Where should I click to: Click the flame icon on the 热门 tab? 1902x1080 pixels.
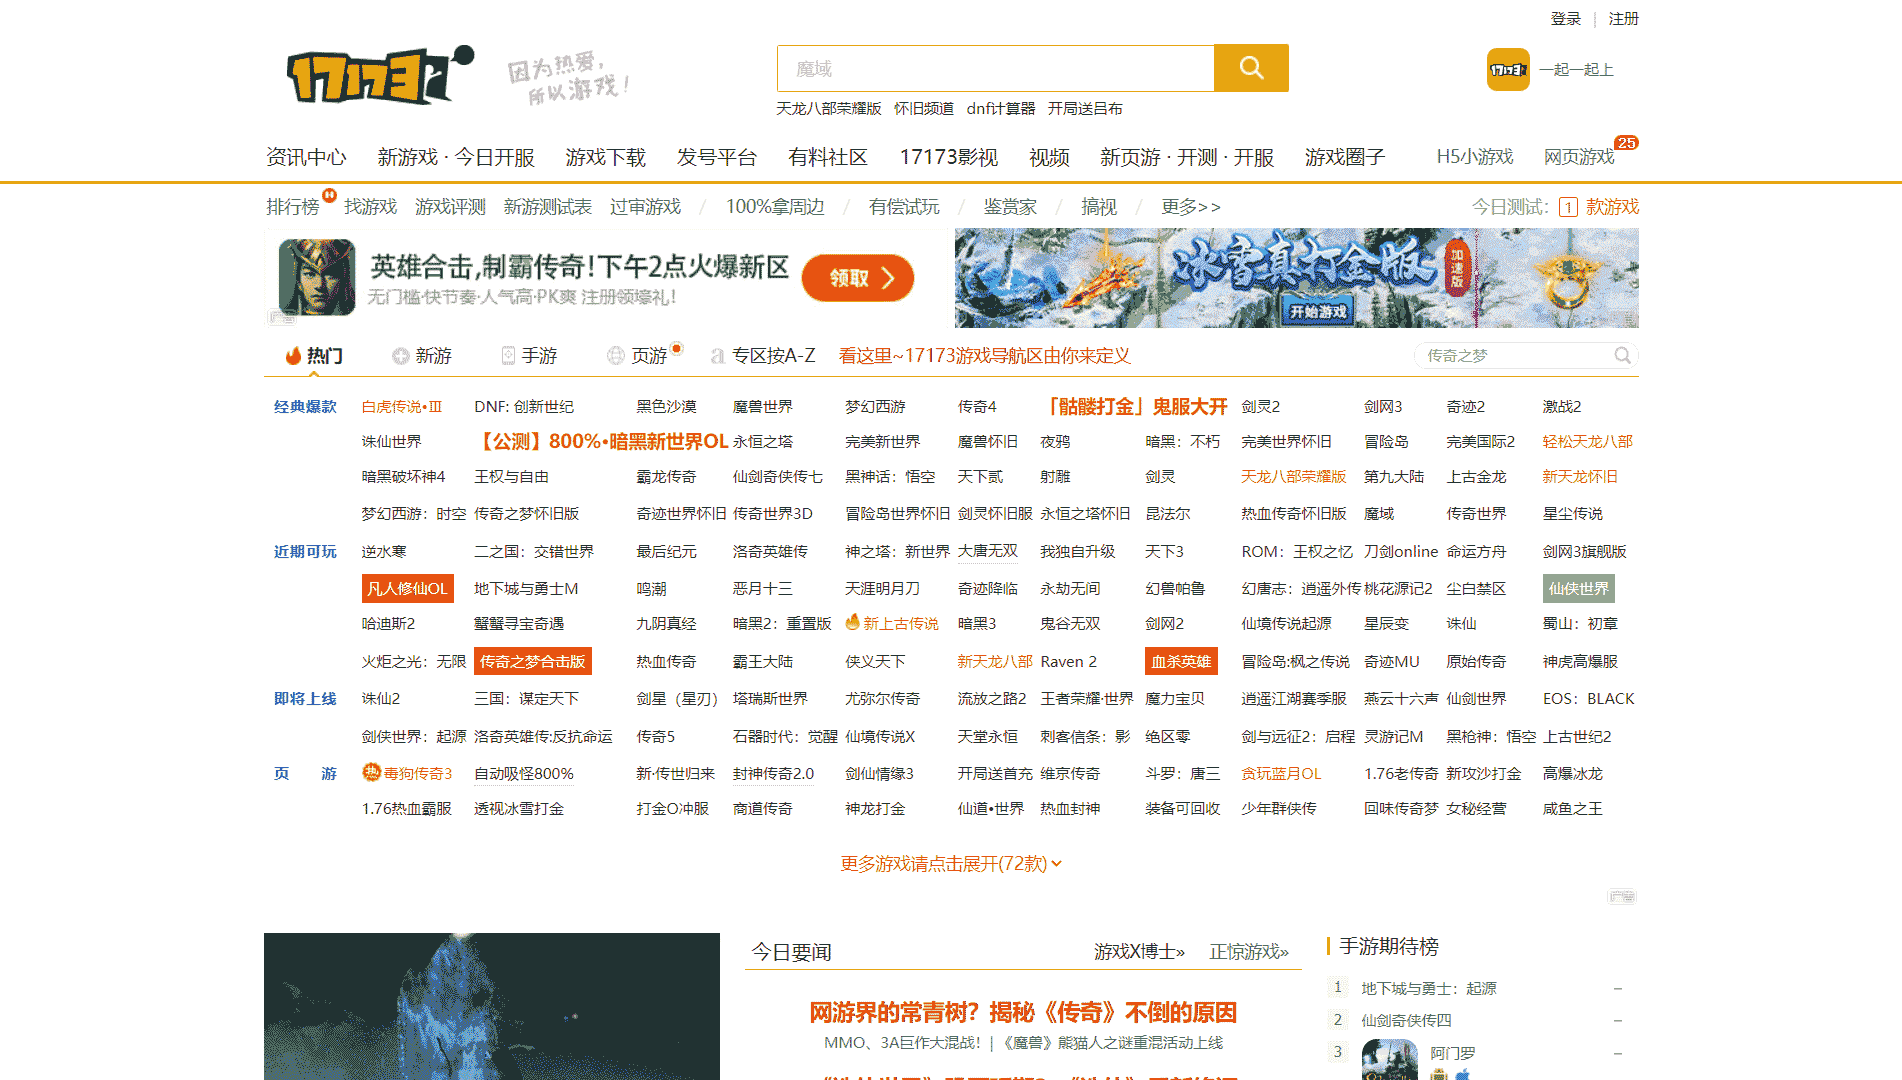coord(293,356)
